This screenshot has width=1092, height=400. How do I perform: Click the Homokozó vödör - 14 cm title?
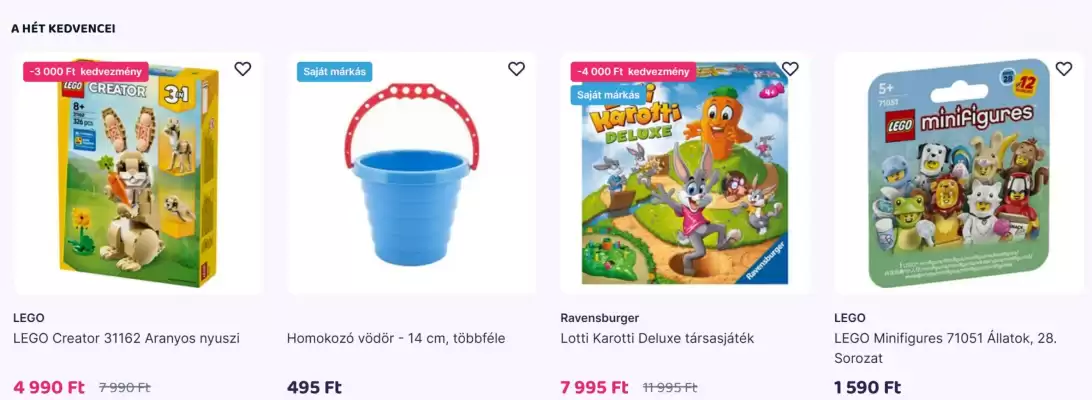tap(396, 338)
